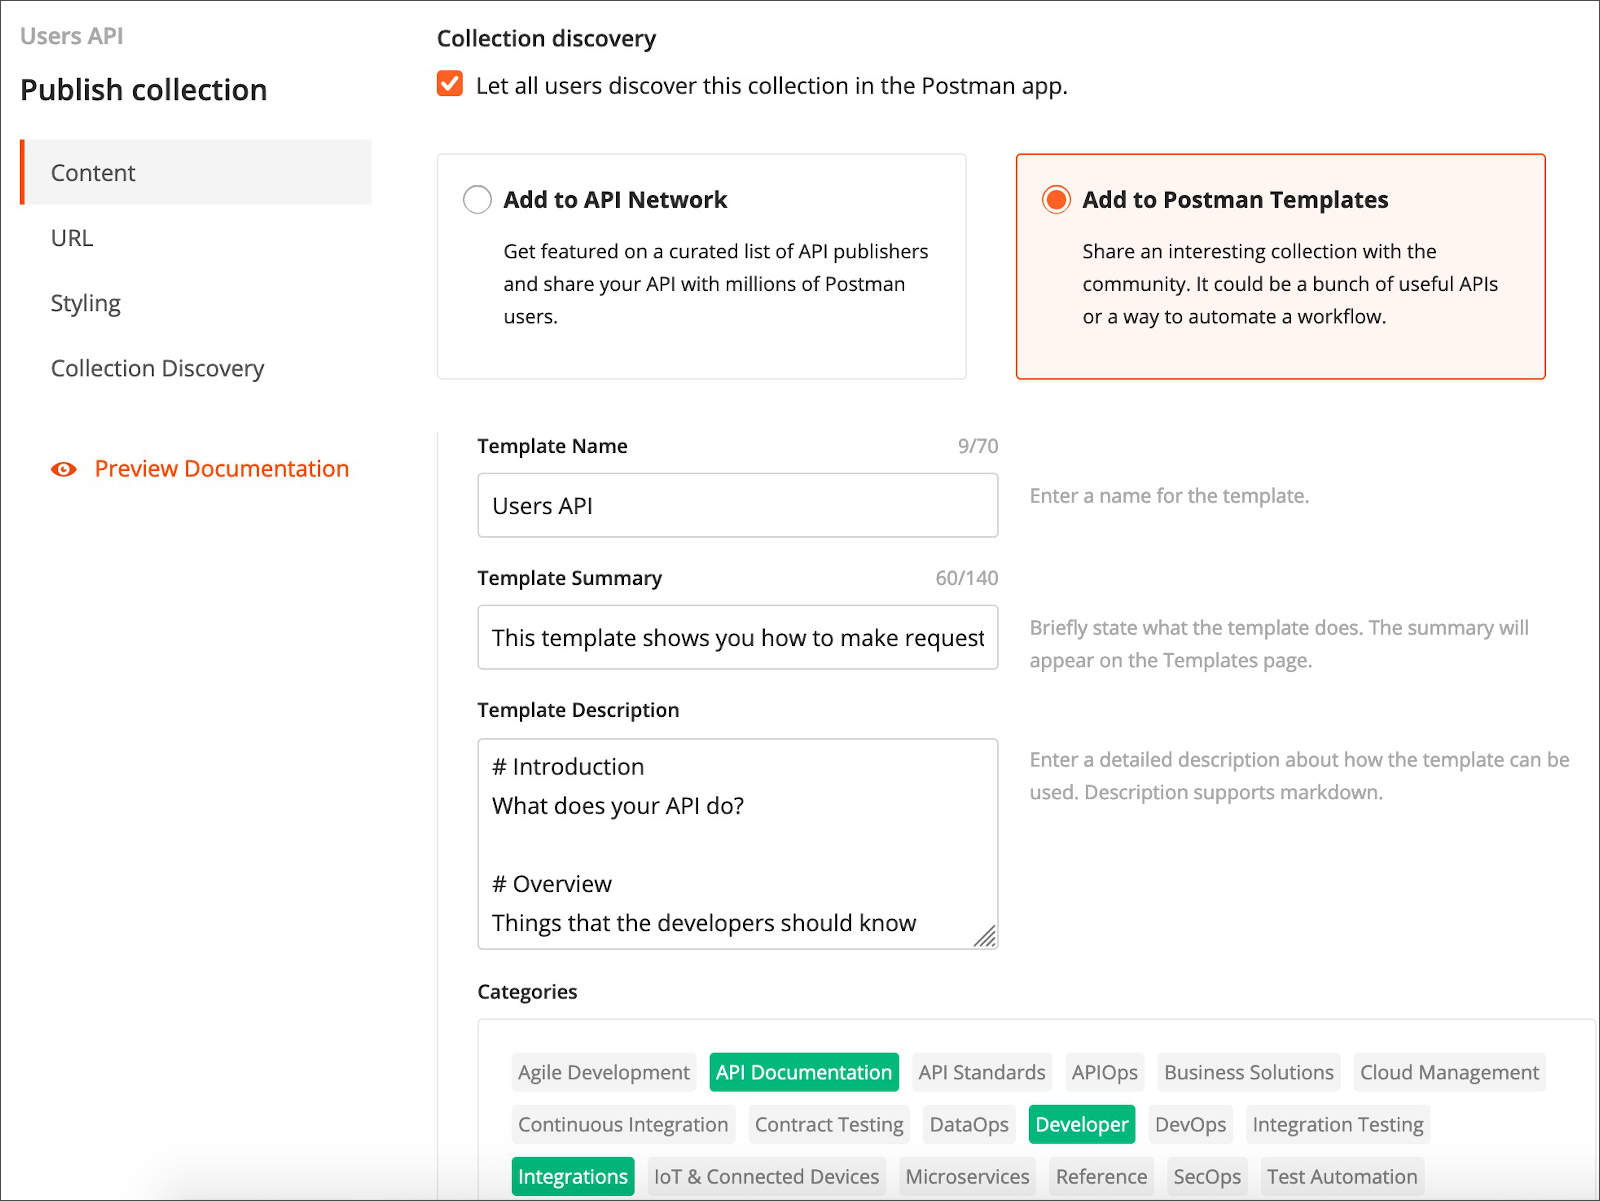Screen dimensions: 1600x1201
Task: Deselect Developer category tag
Action: [x=1082, y=1124]
